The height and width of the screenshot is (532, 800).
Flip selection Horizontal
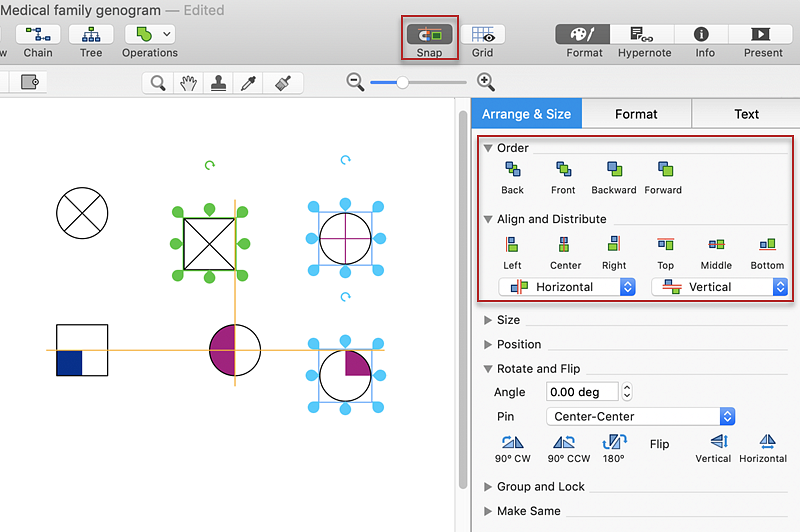tap(763, 449)
